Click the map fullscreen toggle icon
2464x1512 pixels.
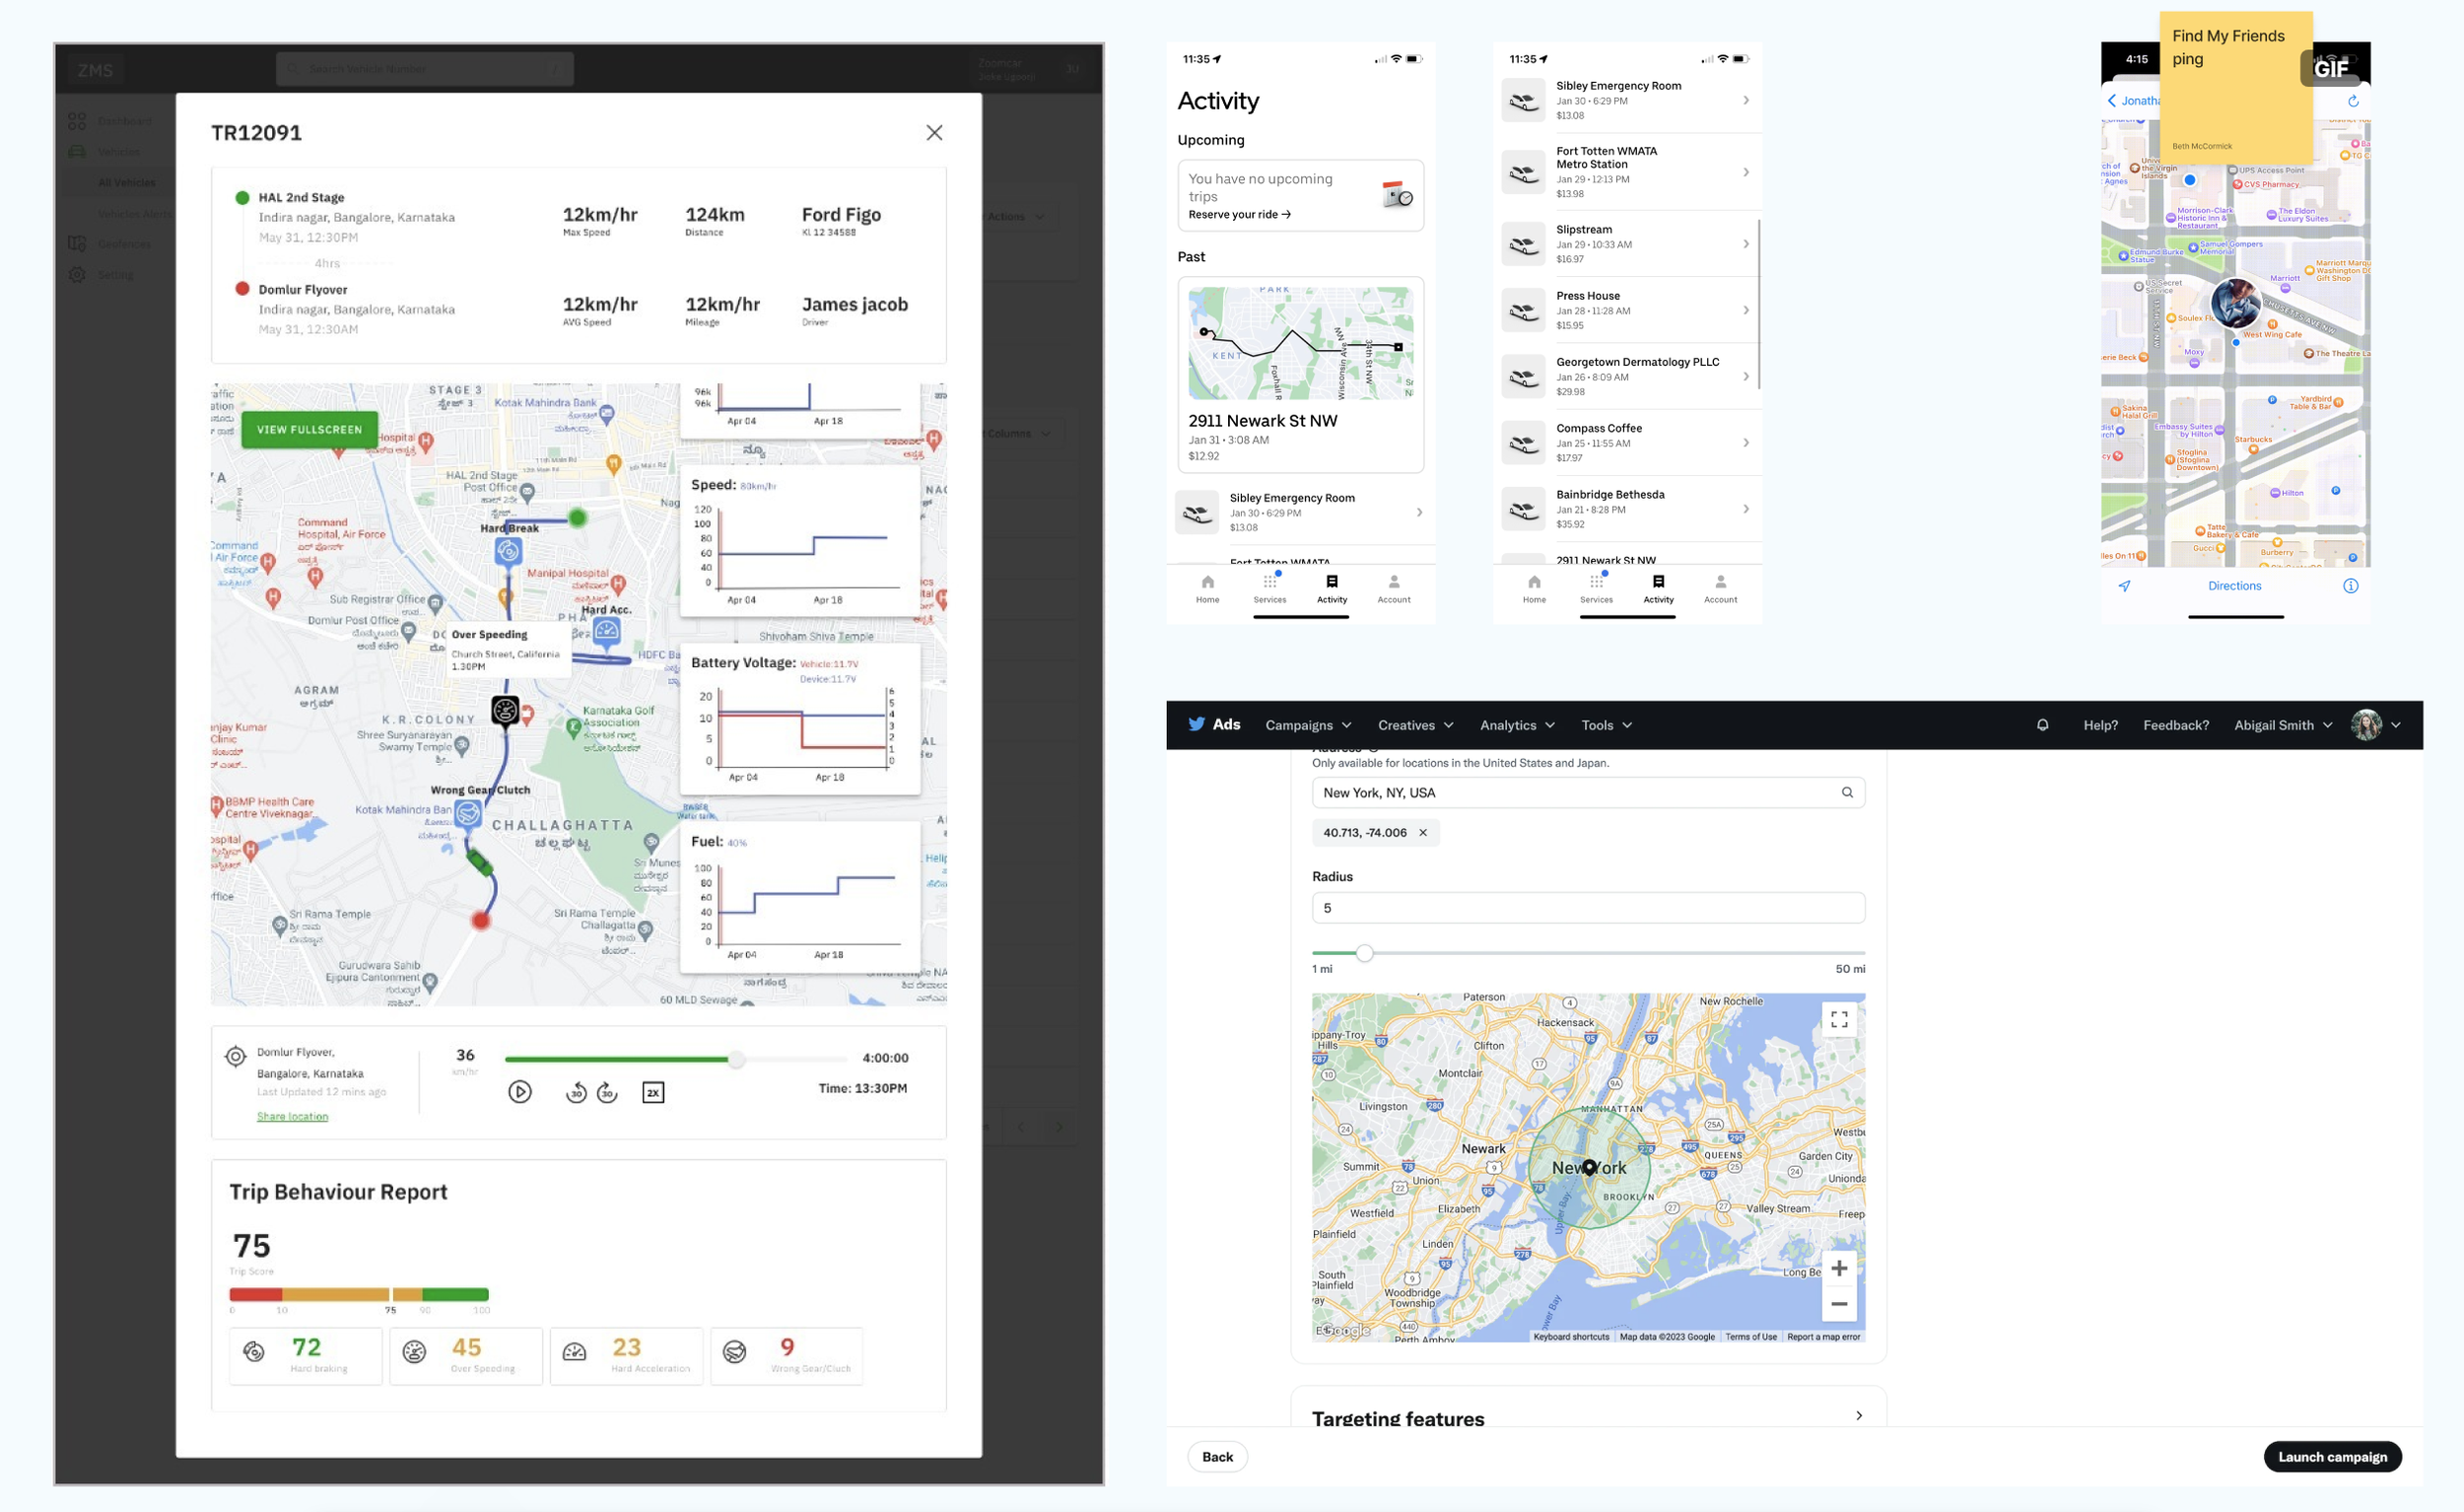(1838, 1019)
